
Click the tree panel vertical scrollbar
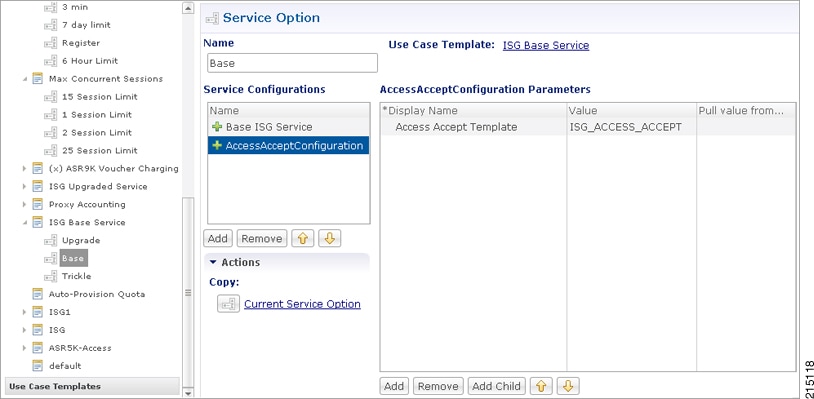(188, 293)
